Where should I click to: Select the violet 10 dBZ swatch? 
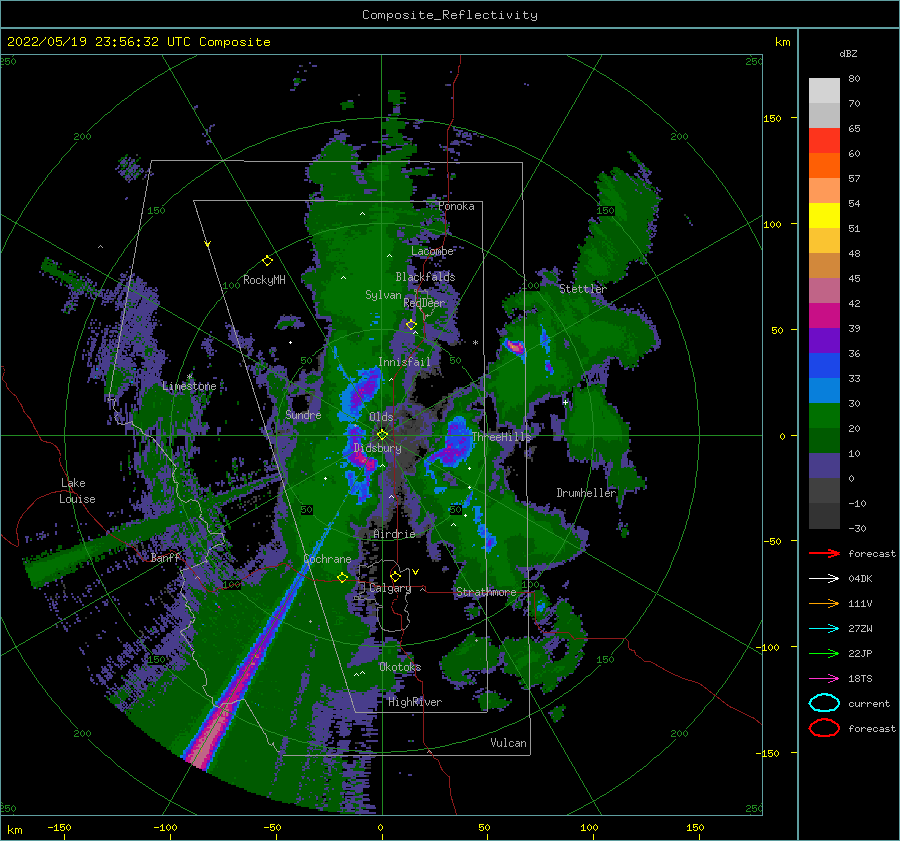tap(824, 466)
